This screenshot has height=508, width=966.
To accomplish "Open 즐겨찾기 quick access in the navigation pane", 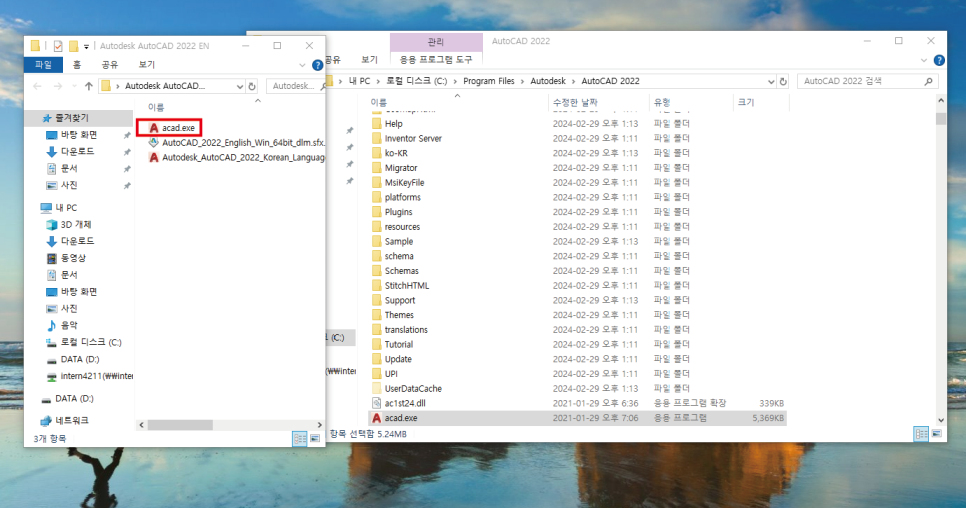I will (x=72, y=118).
